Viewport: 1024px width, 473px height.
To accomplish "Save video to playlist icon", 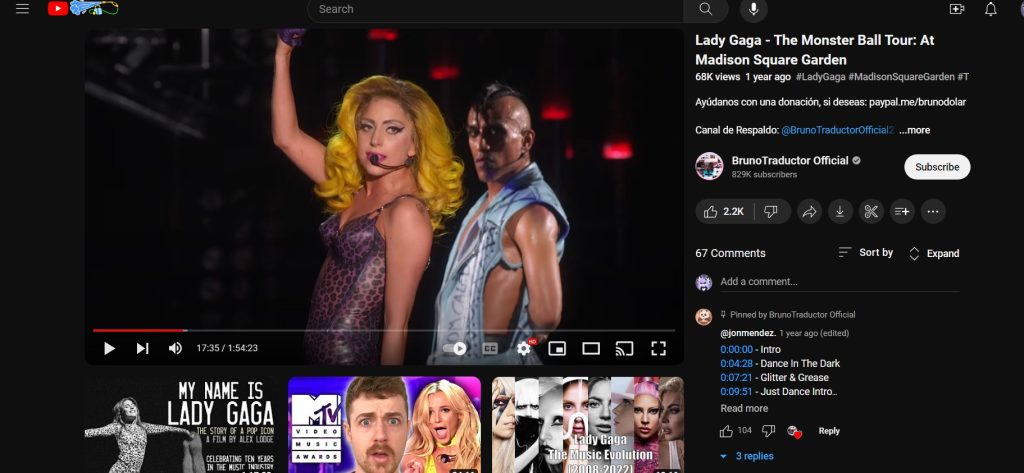I will (902, 212).
